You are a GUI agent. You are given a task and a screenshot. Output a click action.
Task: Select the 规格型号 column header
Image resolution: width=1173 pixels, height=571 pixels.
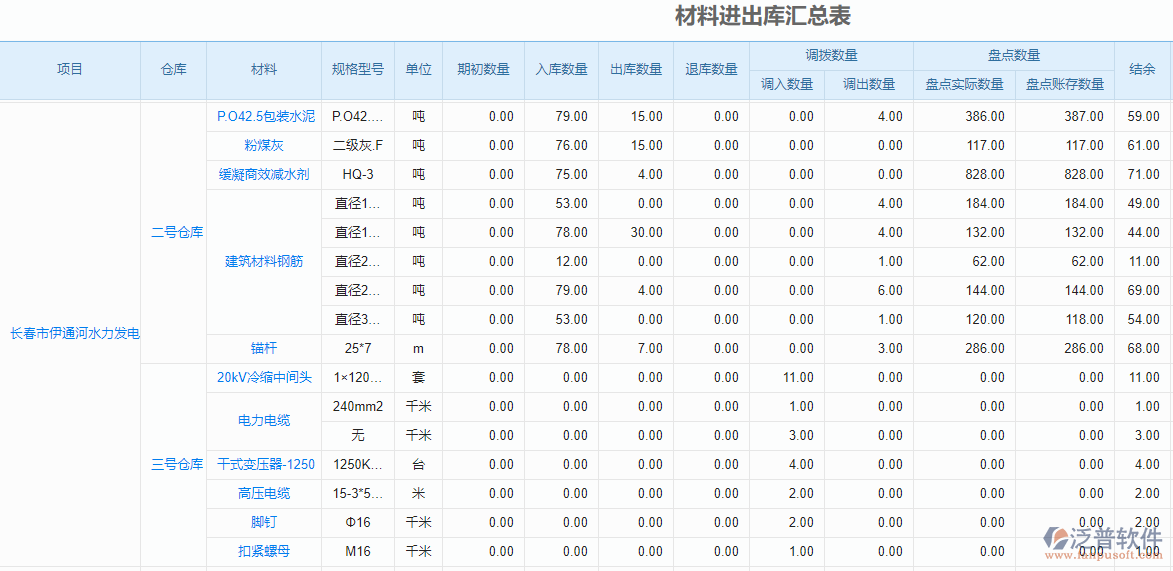tap(358, 70)
